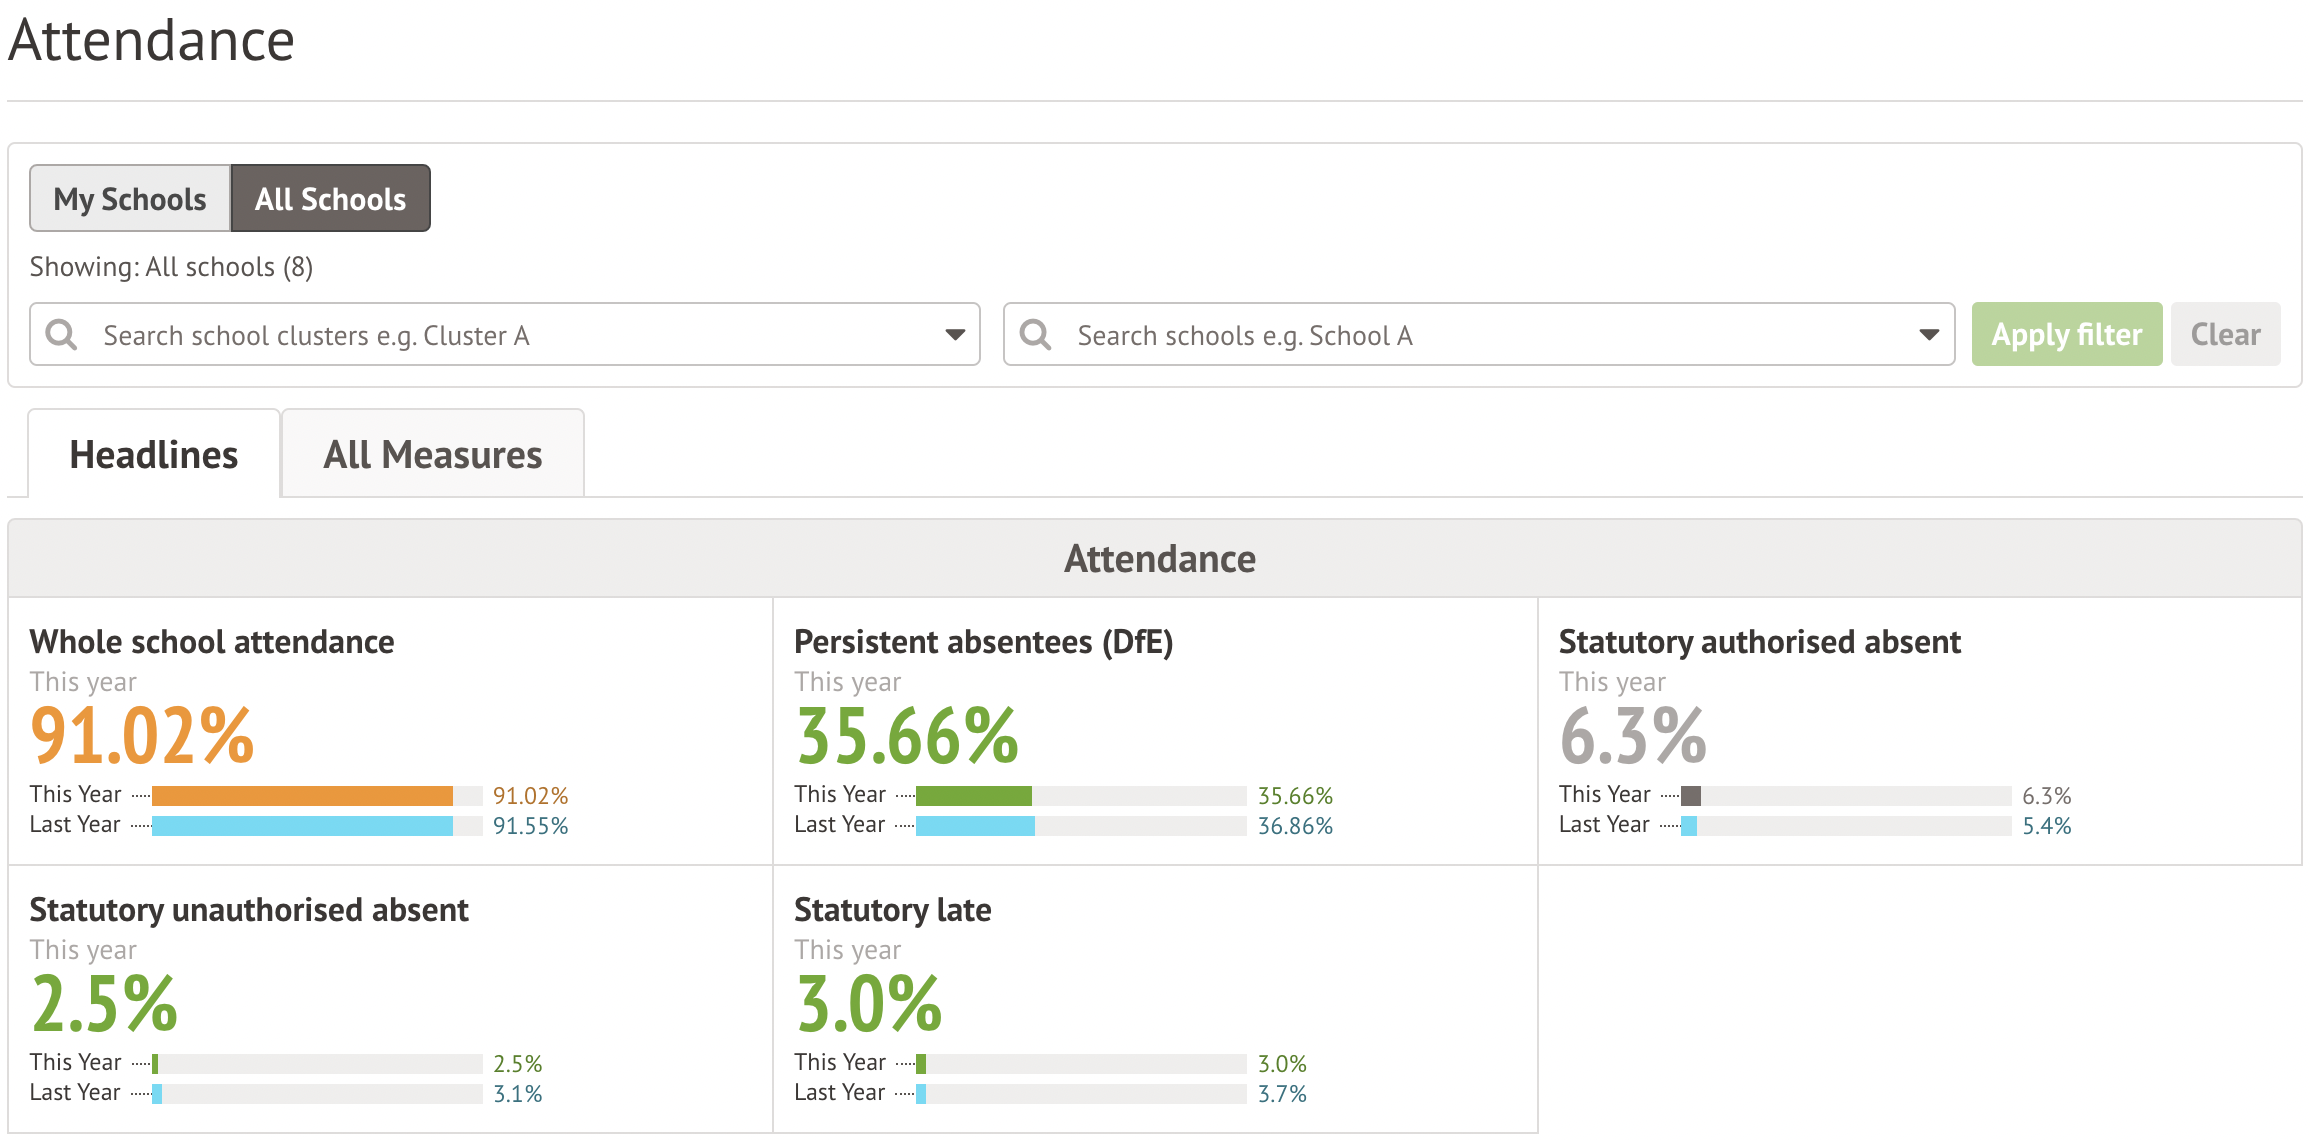Click the large 2.5% unauthorised absent figure
2310x1140 pixels.
[x=104, y=1004]
